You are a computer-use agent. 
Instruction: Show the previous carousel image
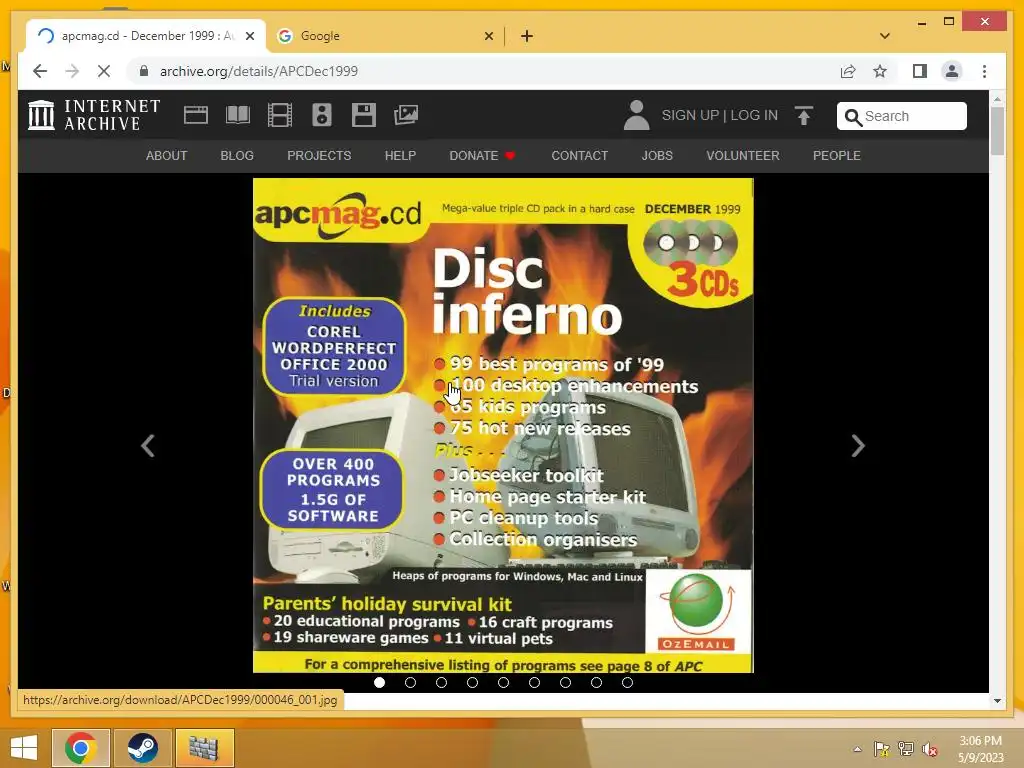(x=148, y=446)
